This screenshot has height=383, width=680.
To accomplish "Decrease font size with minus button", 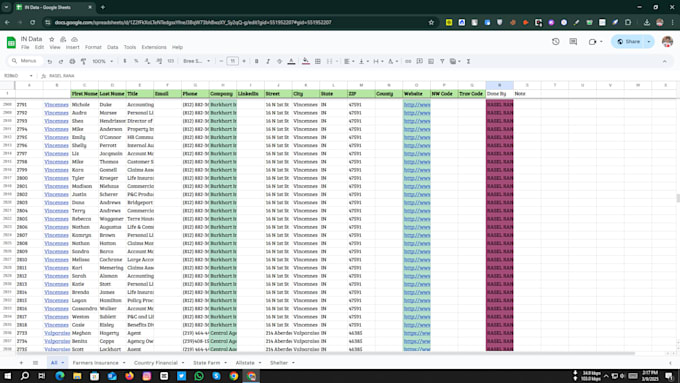I will (221, 61).
